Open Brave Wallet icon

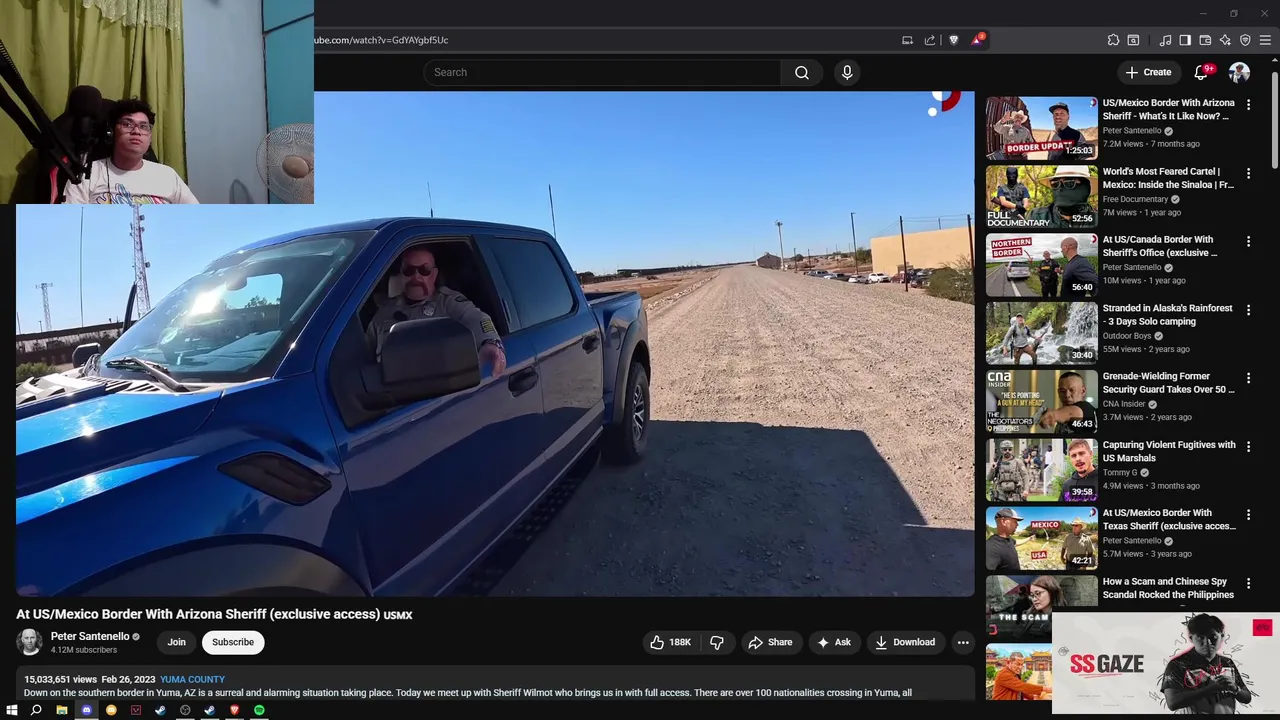(1205, 40)
